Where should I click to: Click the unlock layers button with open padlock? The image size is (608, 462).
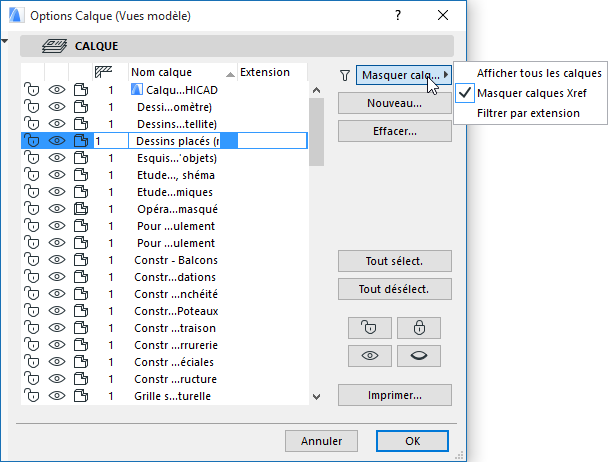(x=370, y=327)
